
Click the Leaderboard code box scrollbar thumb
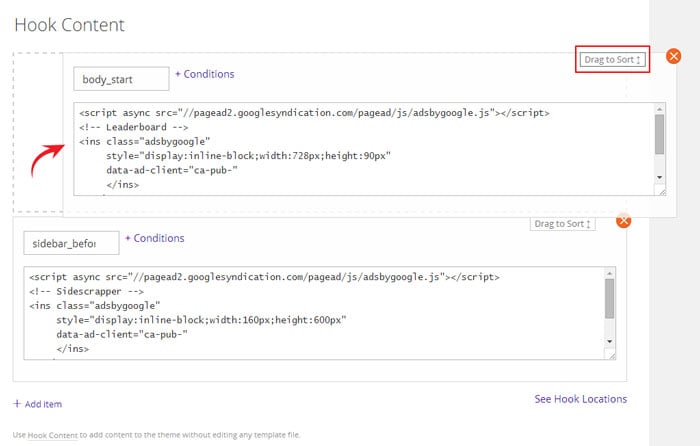(659, 134)
